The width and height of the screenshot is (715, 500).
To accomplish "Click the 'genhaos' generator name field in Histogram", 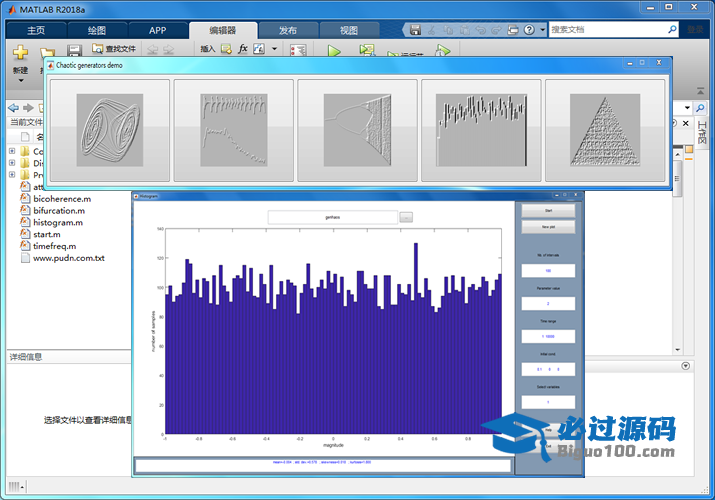I will pos(332,217).
